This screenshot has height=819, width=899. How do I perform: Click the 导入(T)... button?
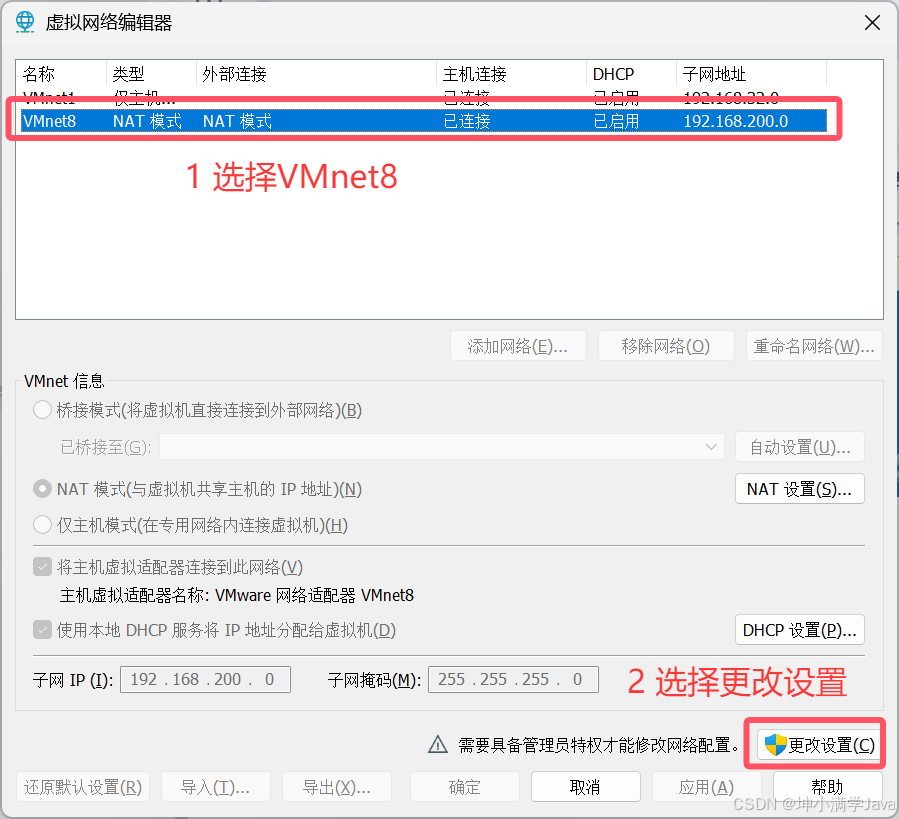(x=216, y=787)
